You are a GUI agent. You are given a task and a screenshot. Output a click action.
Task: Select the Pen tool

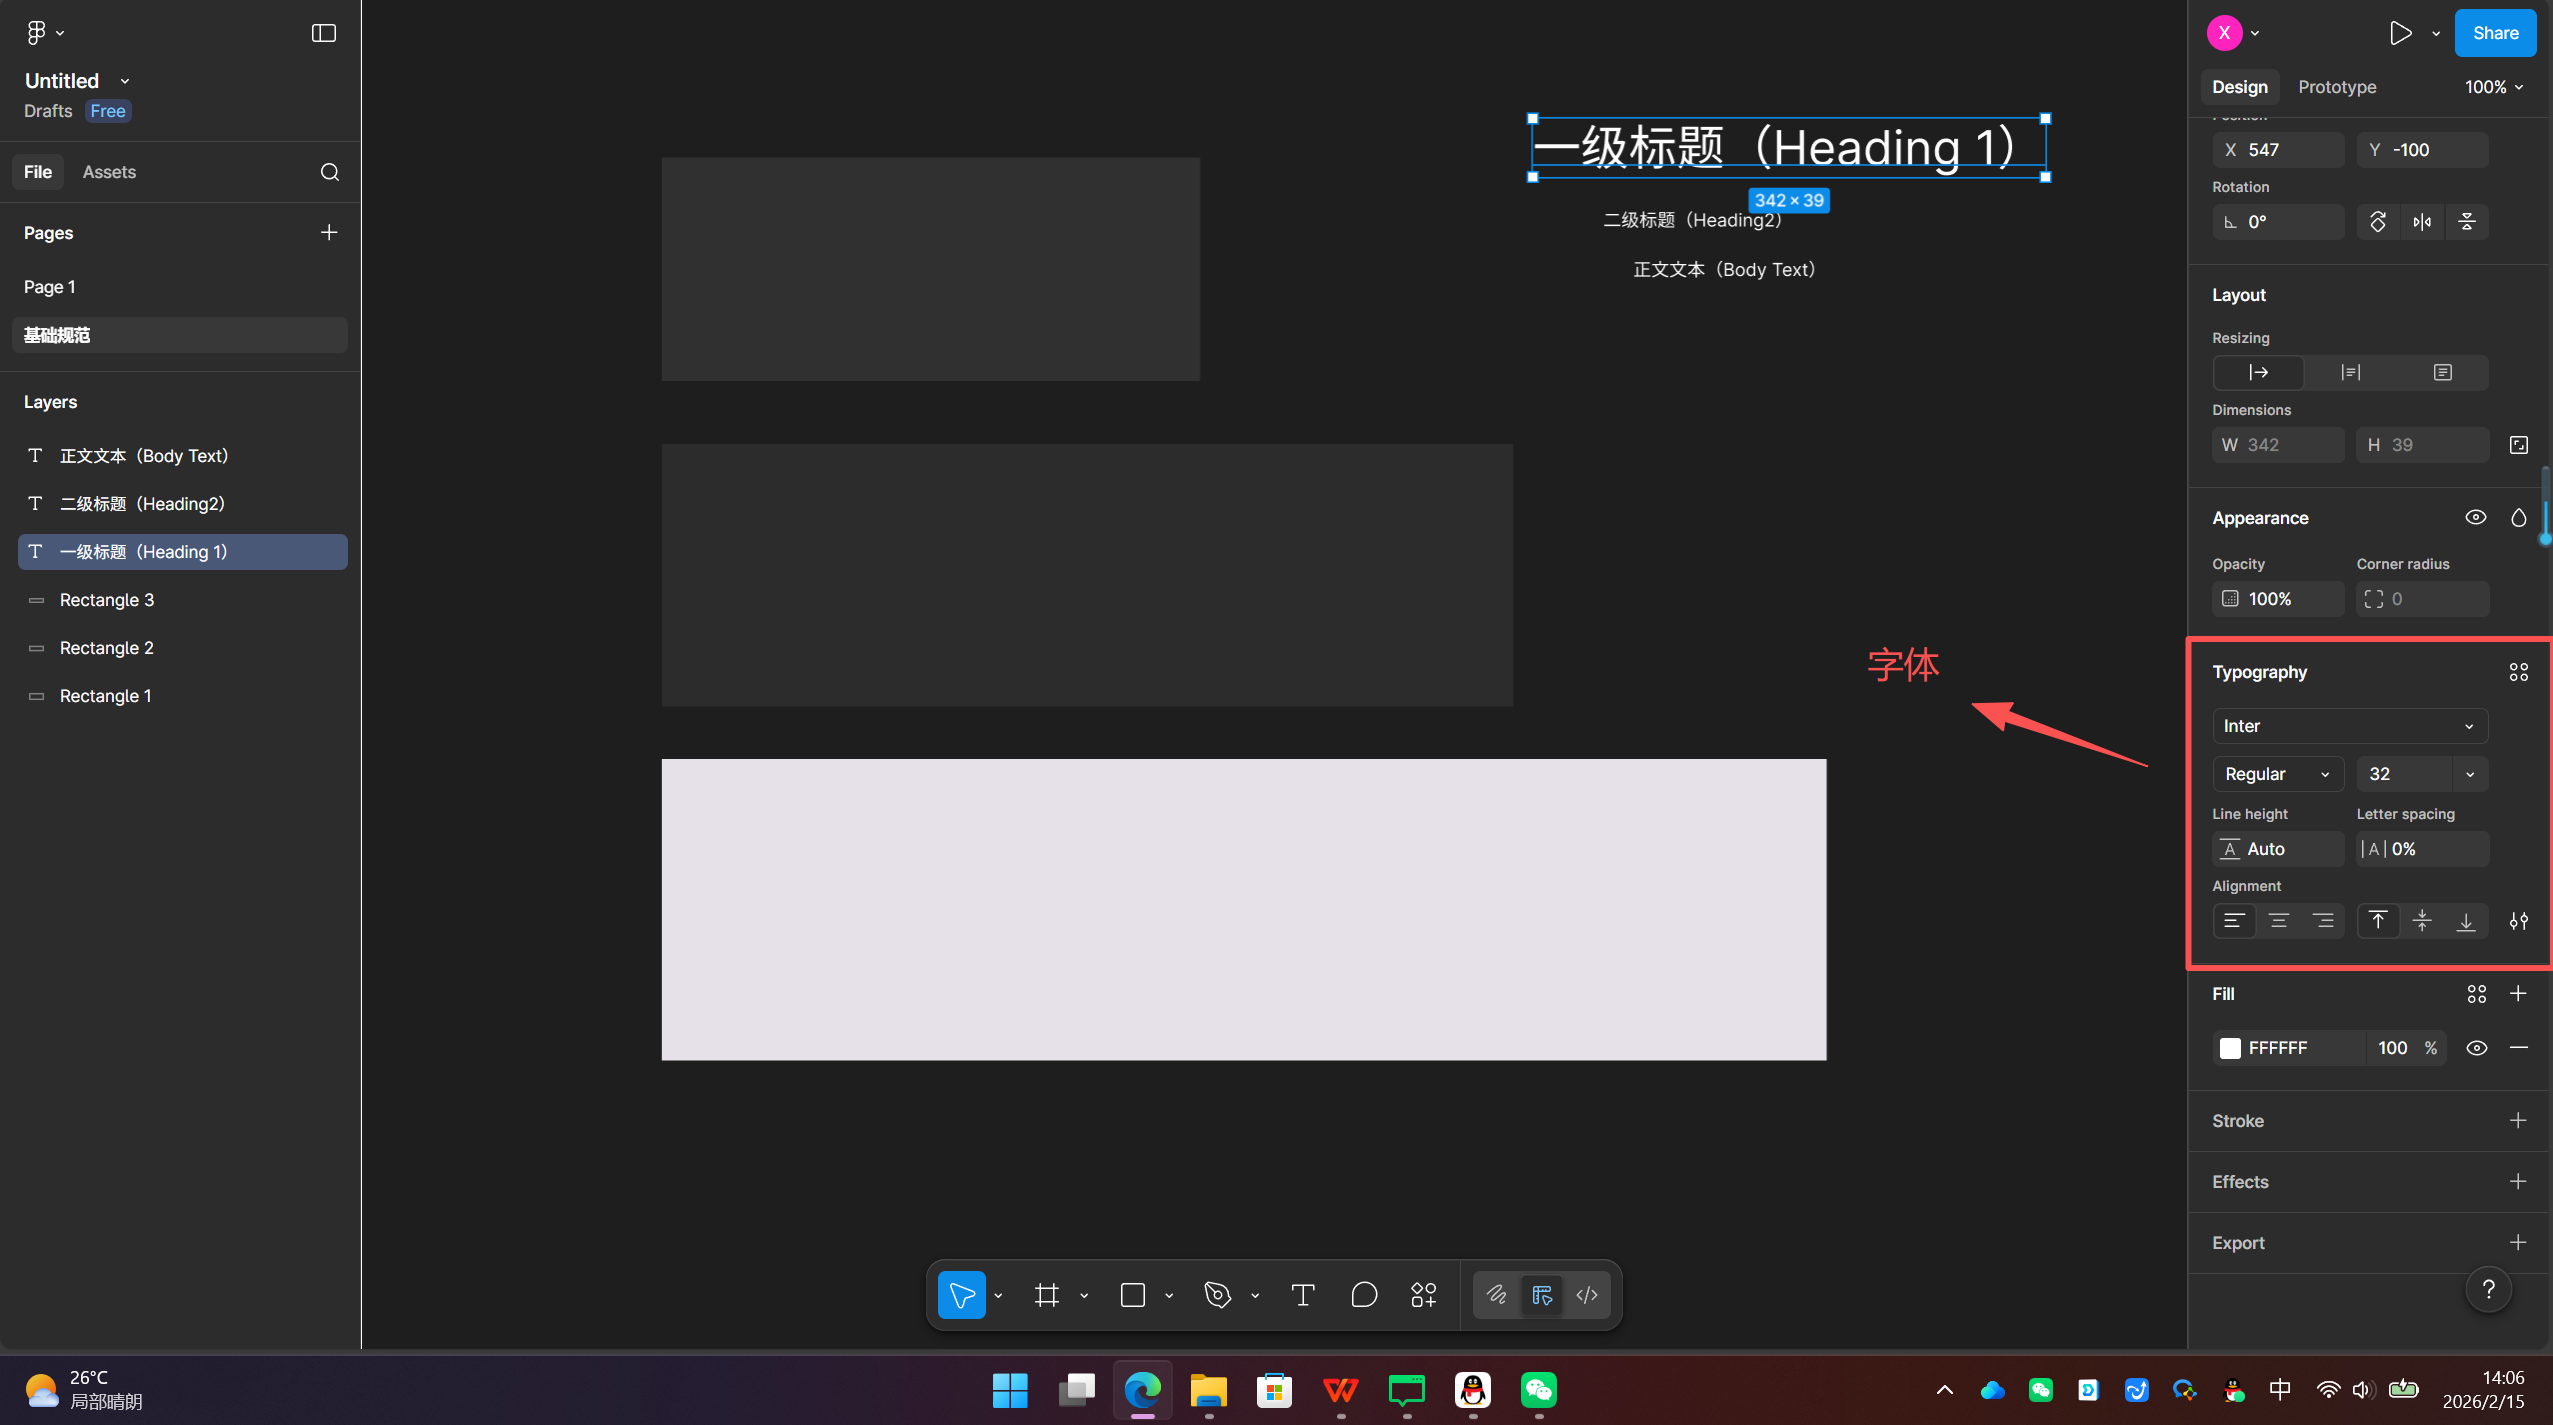point(1216,1294)
